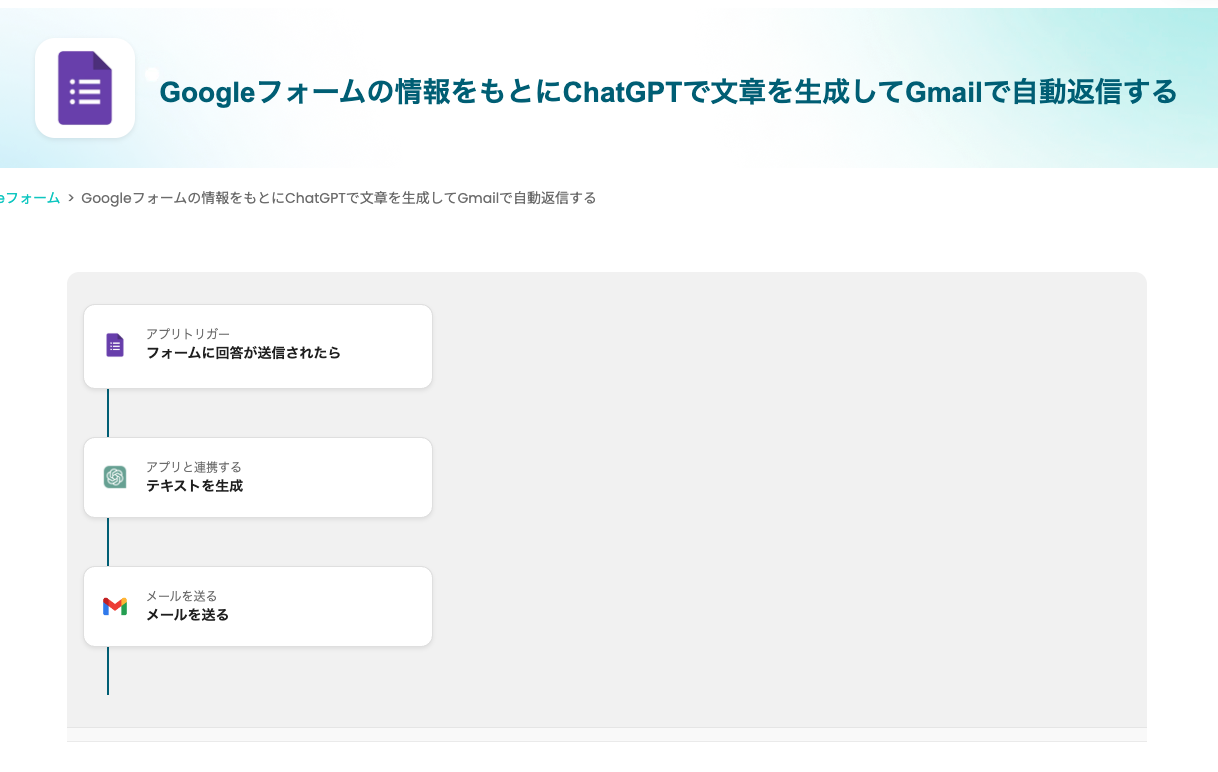Click the breadcrumb chevron separator
The width and height of the screenshot is (1218, 772).
pyautogui.click(x=71, y=199)
